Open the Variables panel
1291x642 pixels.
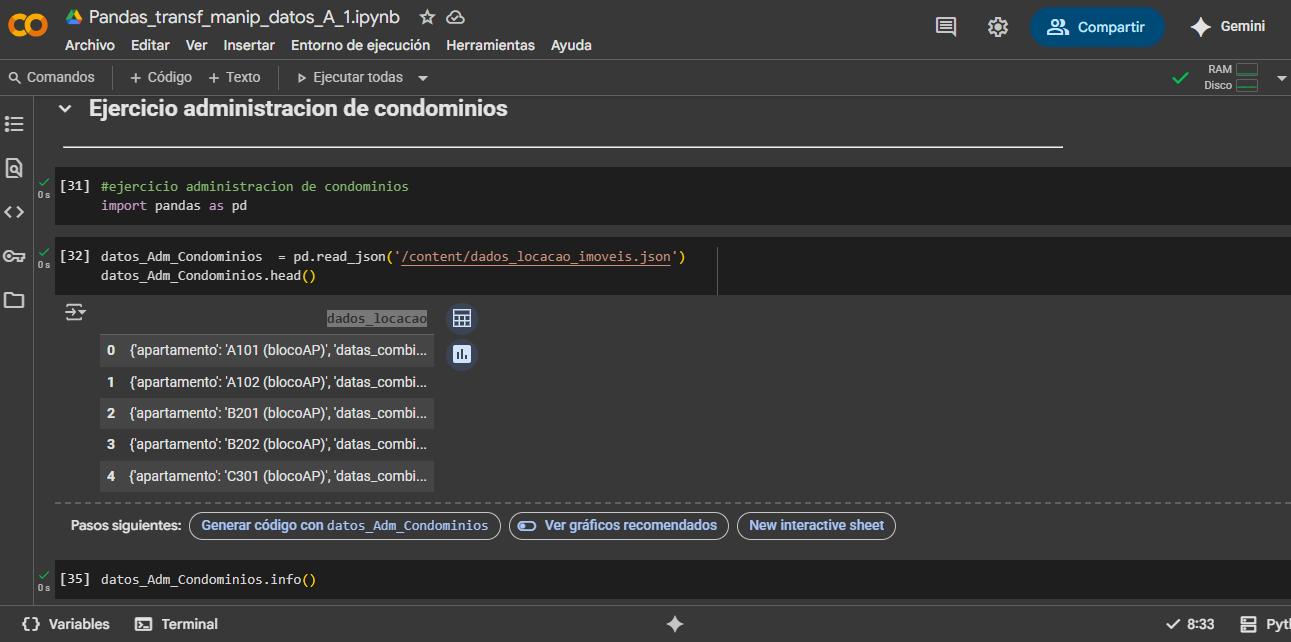[65, 624]
